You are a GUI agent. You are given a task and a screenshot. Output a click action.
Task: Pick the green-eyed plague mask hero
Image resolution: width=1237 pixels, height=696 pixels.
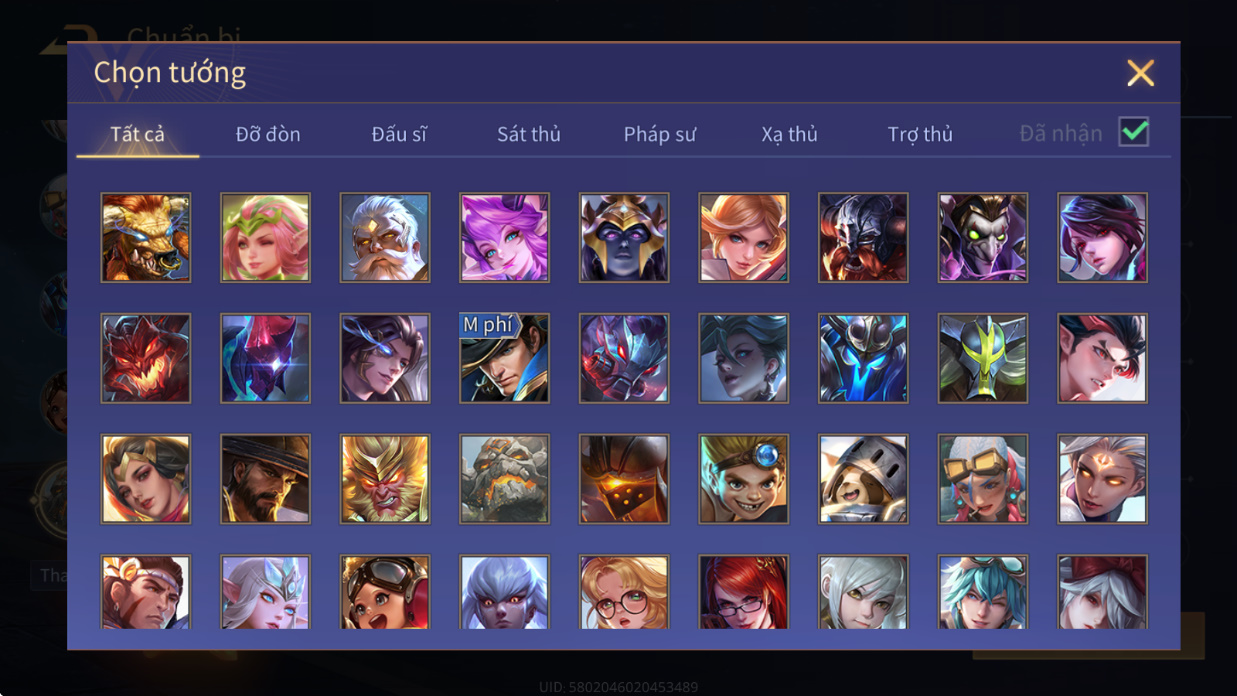pyautogui.click(x=983, y=237)
